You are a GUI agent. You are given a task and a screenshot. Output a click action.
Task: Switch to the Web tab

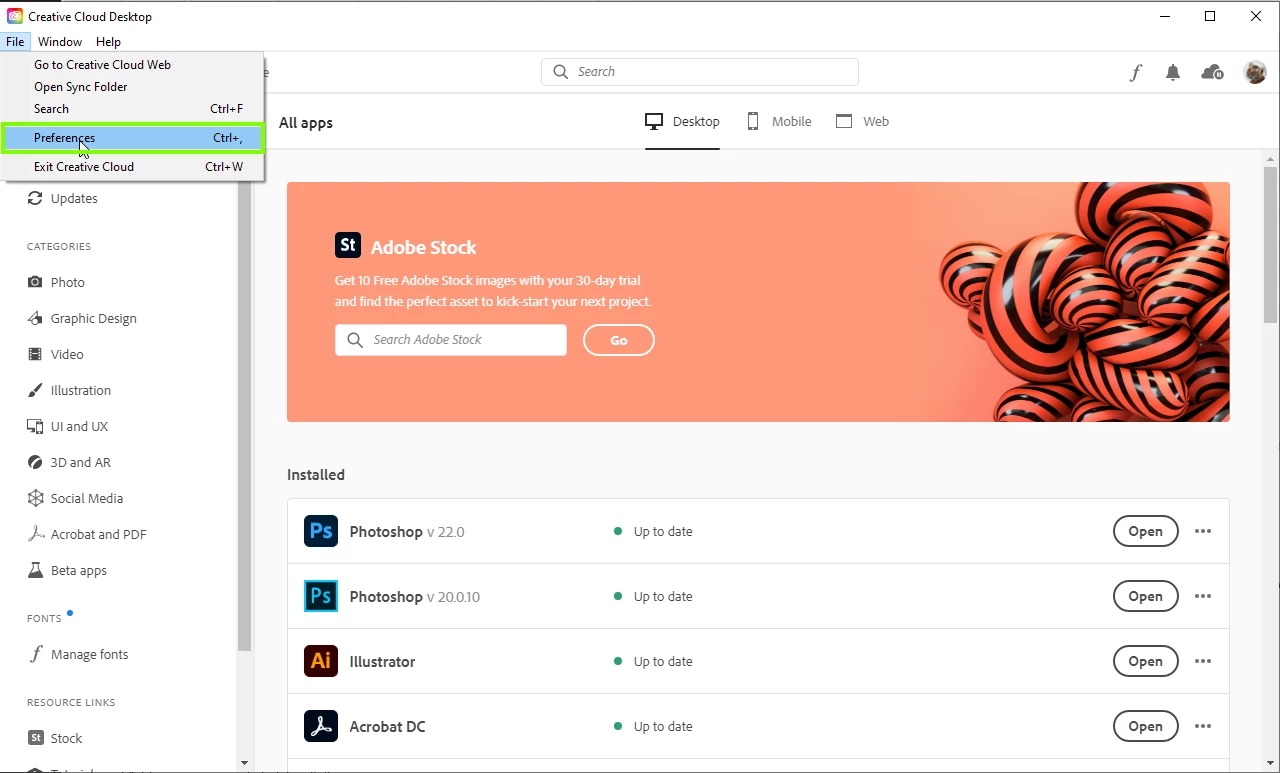(862, 122)
